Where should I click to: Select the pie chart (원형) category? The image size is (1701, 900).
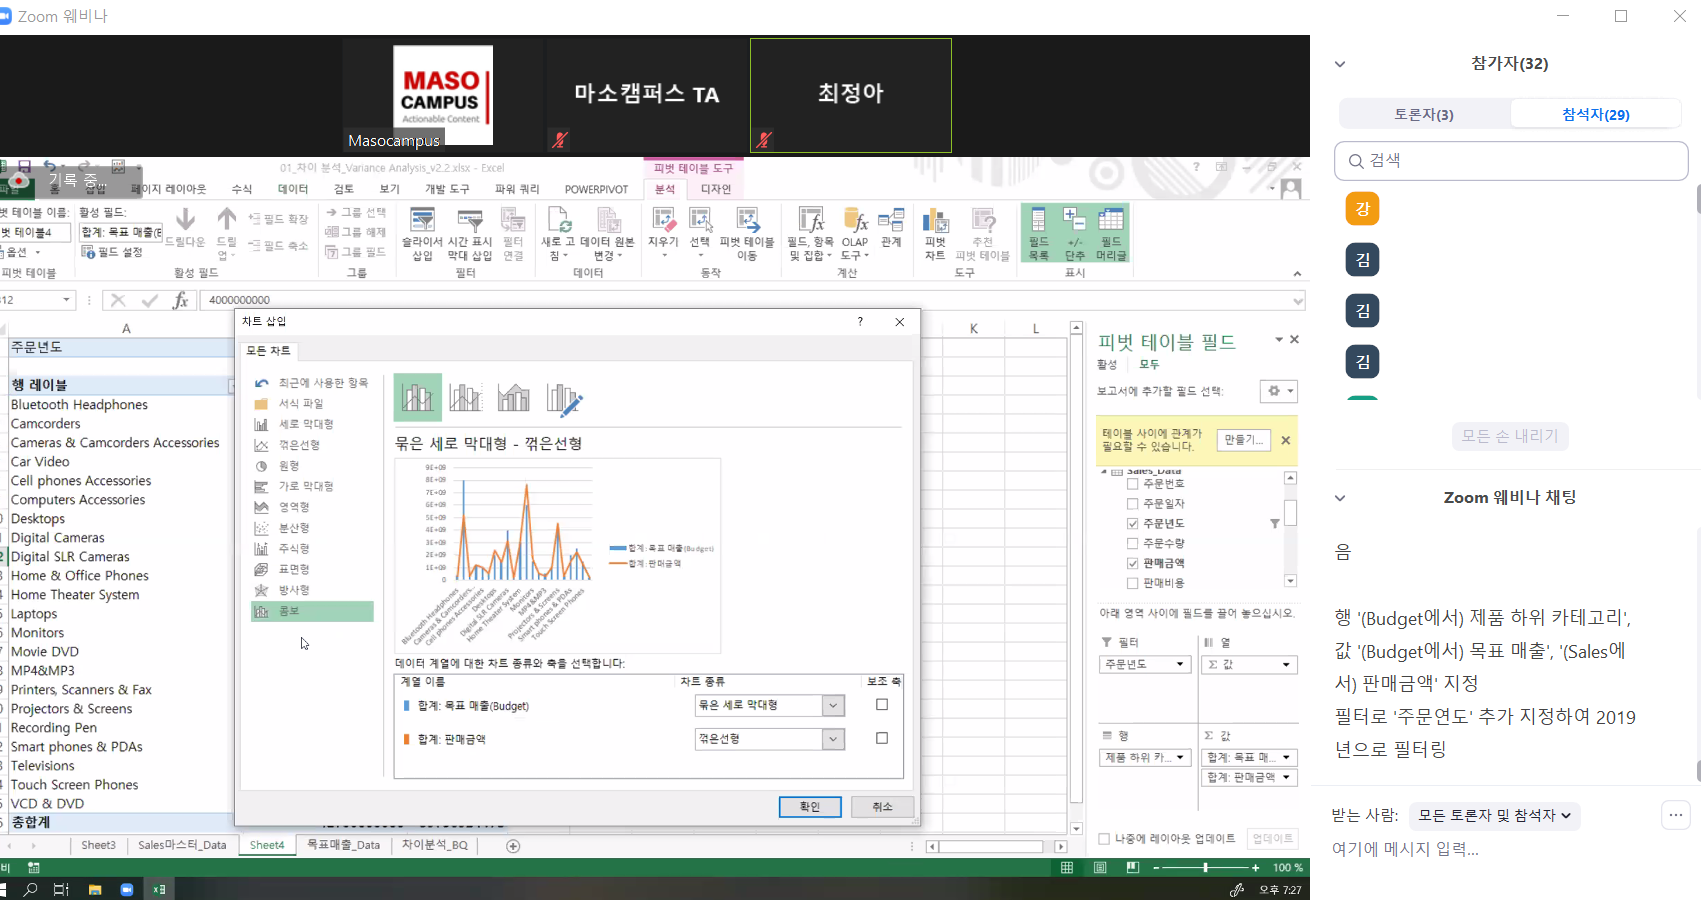[288, 466]
